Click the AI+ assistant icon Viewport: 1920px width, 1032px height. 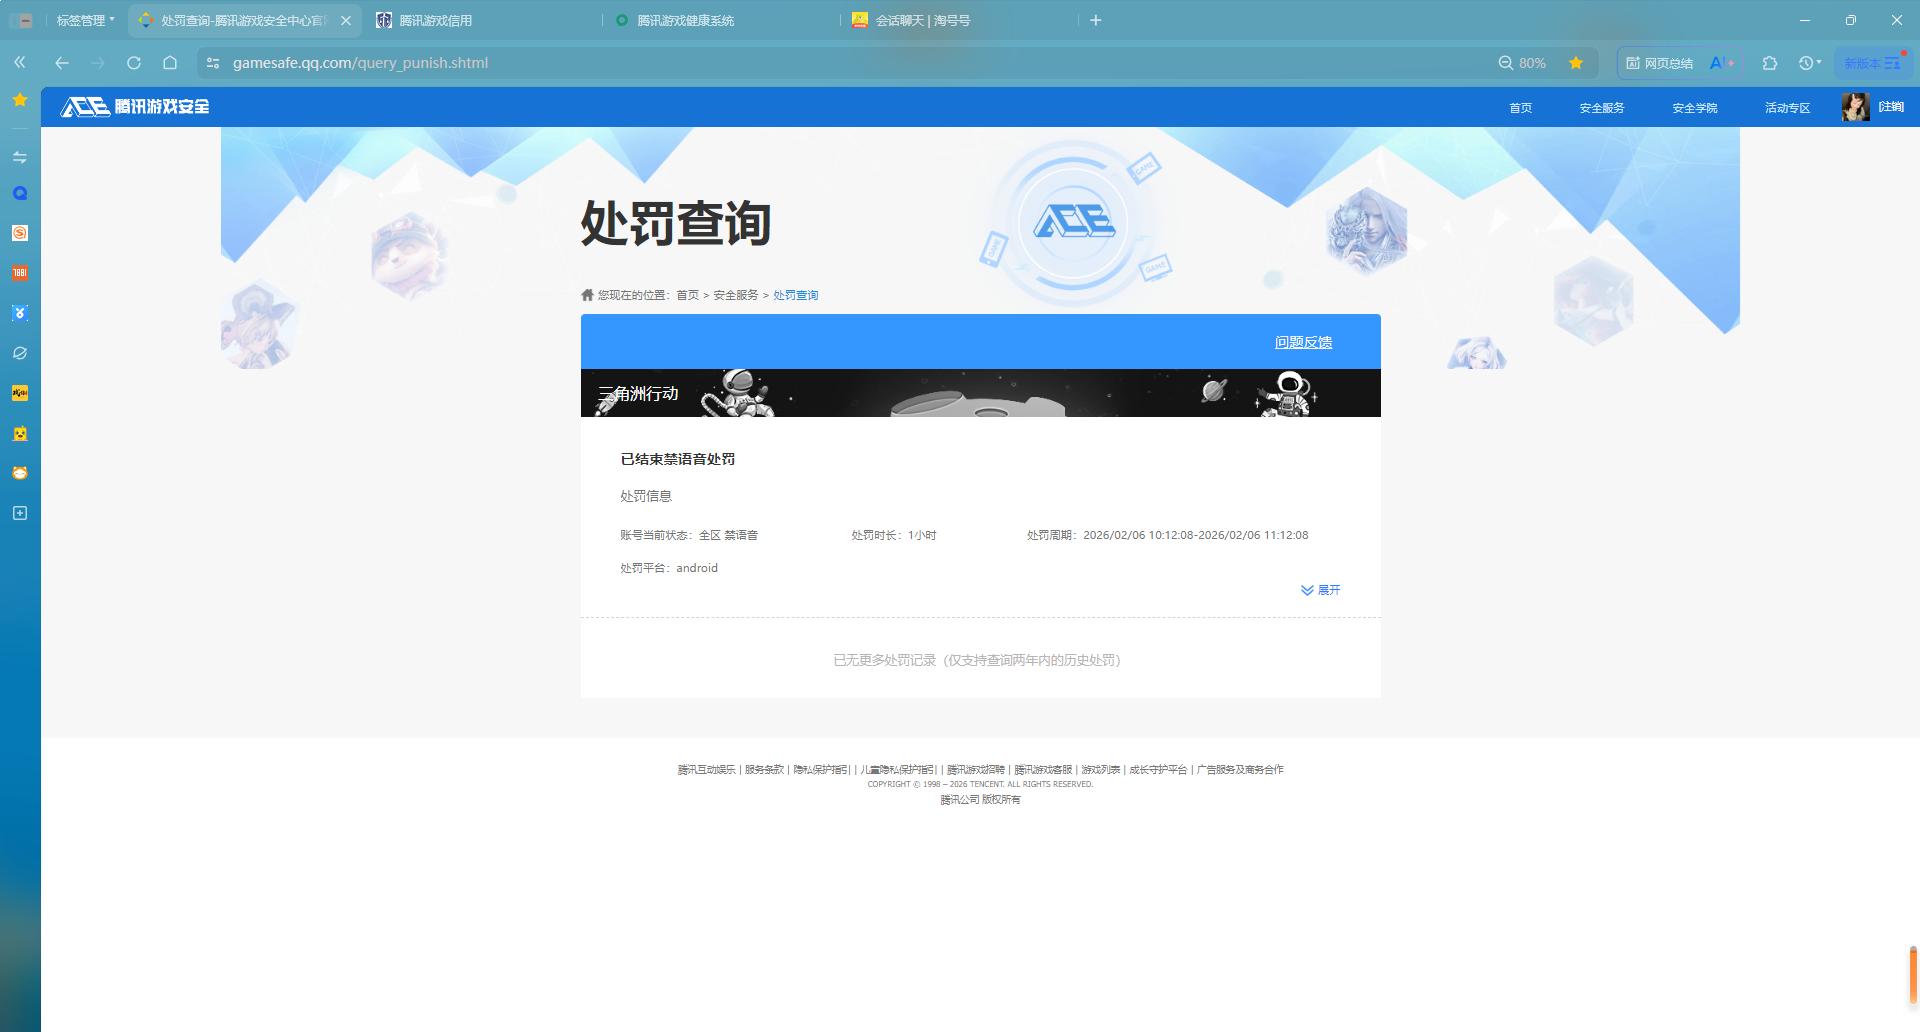tap(1722, 63)
